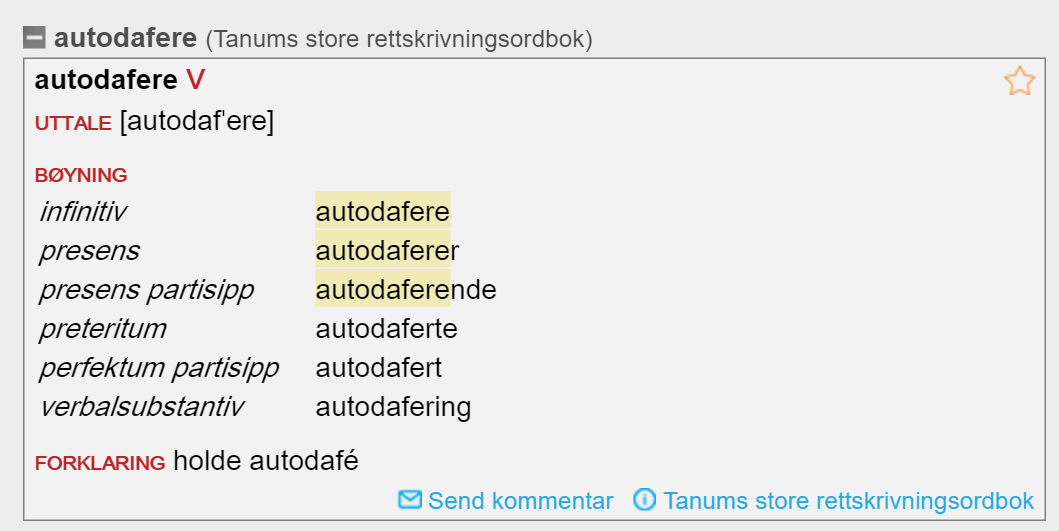Click the info icon beside Tanums store rettskrivningsordbok
This screenshot has width=1059, height=531.
644,499
